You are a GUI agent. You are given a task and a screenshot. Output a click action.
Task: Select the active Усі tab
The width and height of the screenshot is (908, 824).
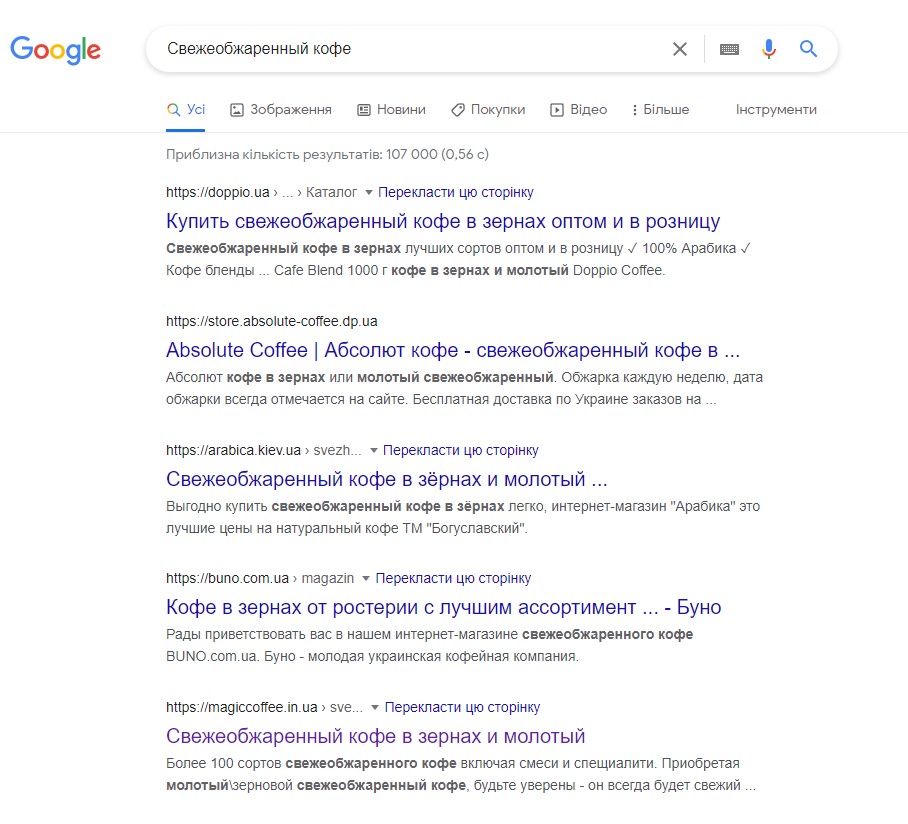coord(187,110)
